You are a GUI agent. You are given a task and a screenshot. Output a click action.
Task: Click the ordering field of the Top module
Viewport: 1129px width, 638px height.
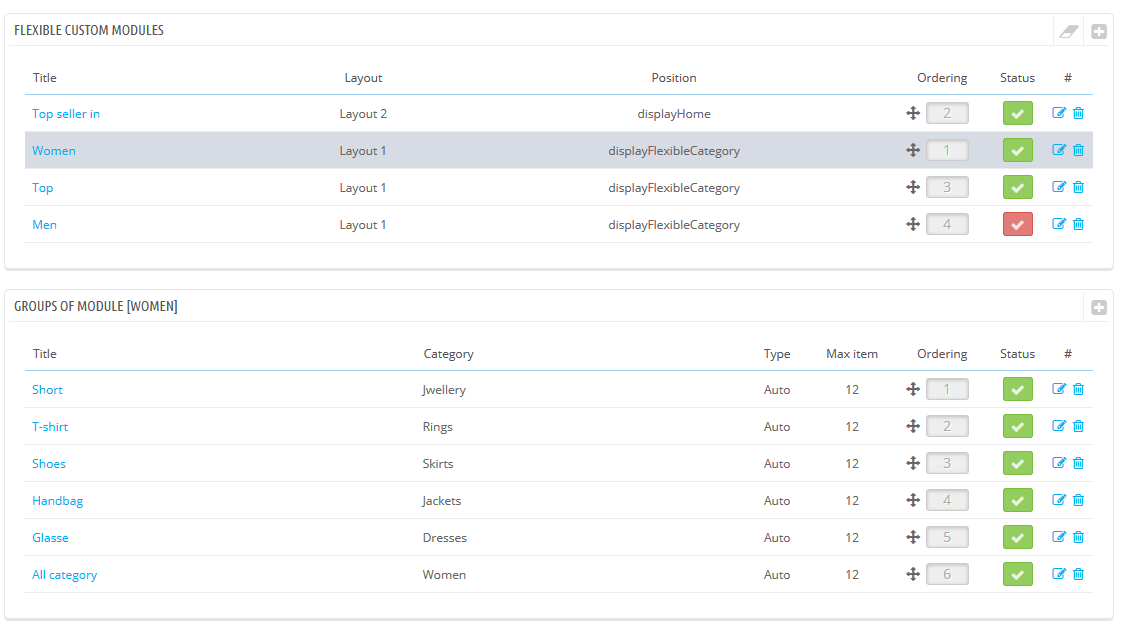(947, 188)
